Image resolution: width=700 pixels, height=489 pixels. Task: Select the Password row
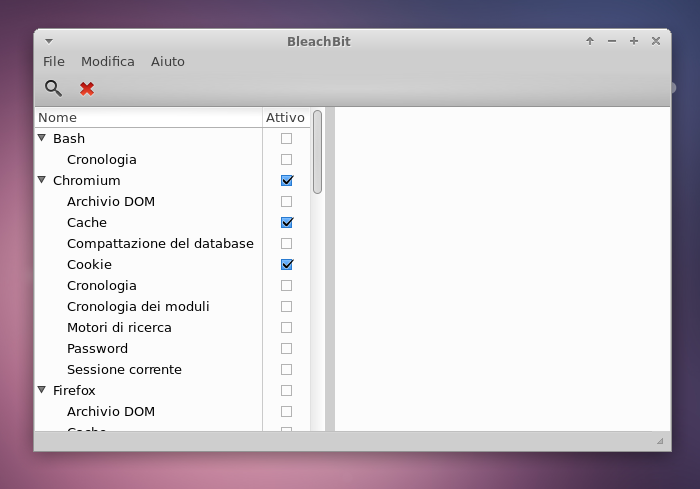97,348
